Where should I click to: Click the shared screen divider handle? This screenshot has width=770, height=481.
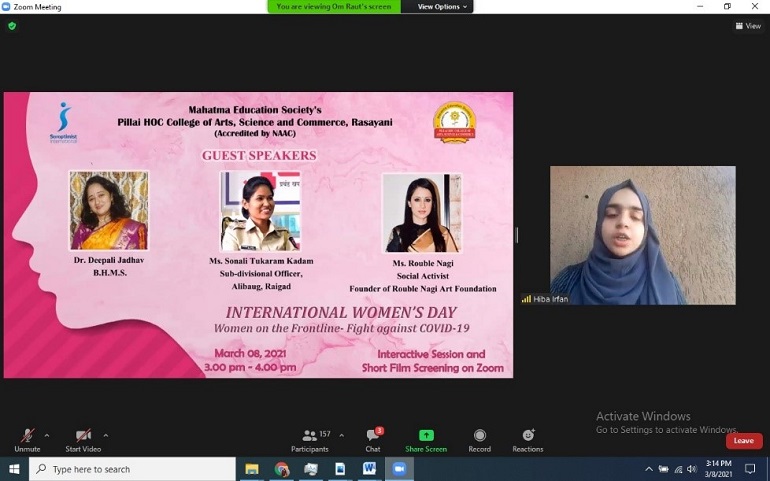tap(517, 235)
